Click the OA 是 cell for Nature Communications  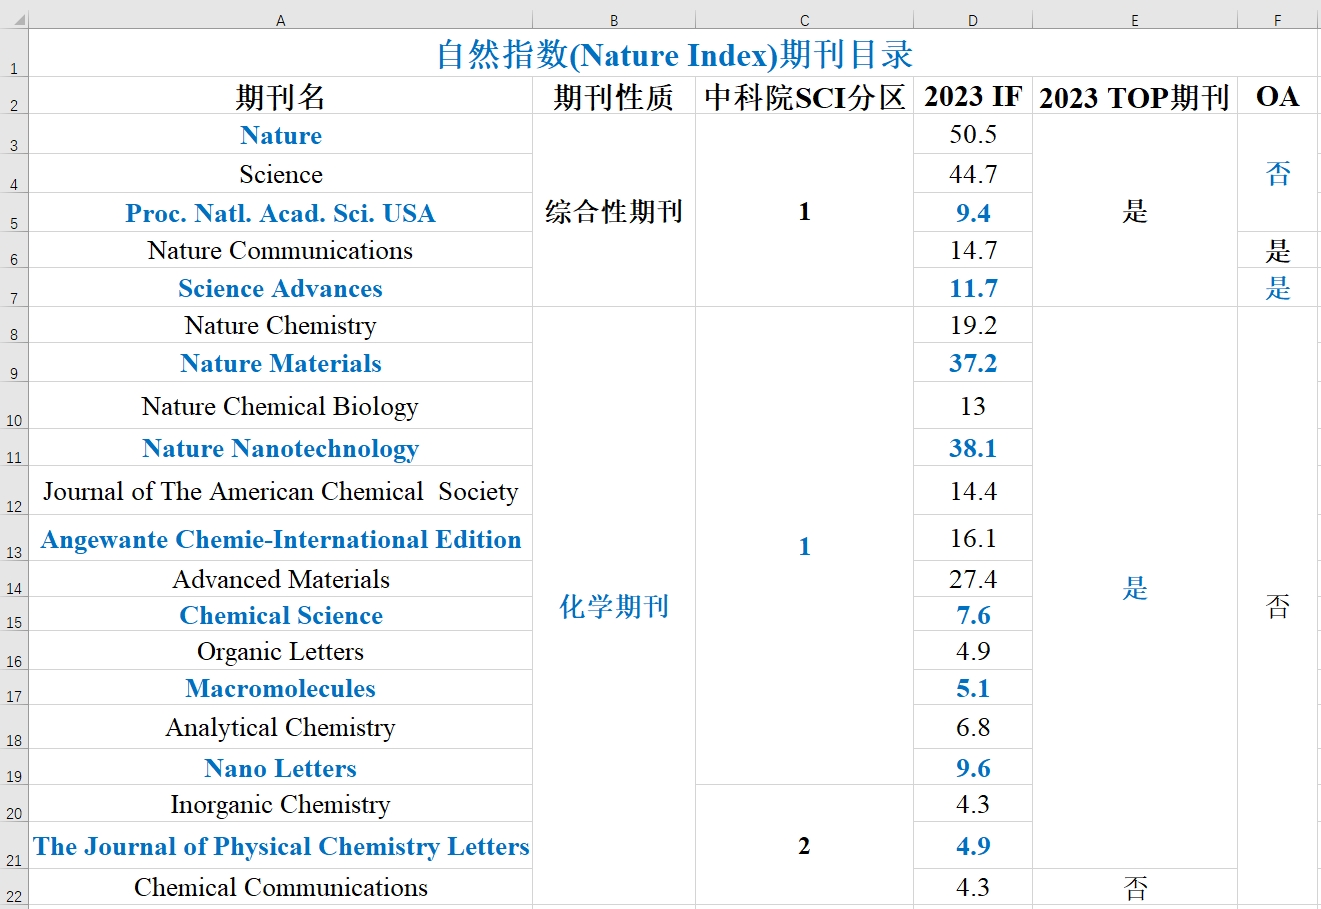[x=1278, y=250]
